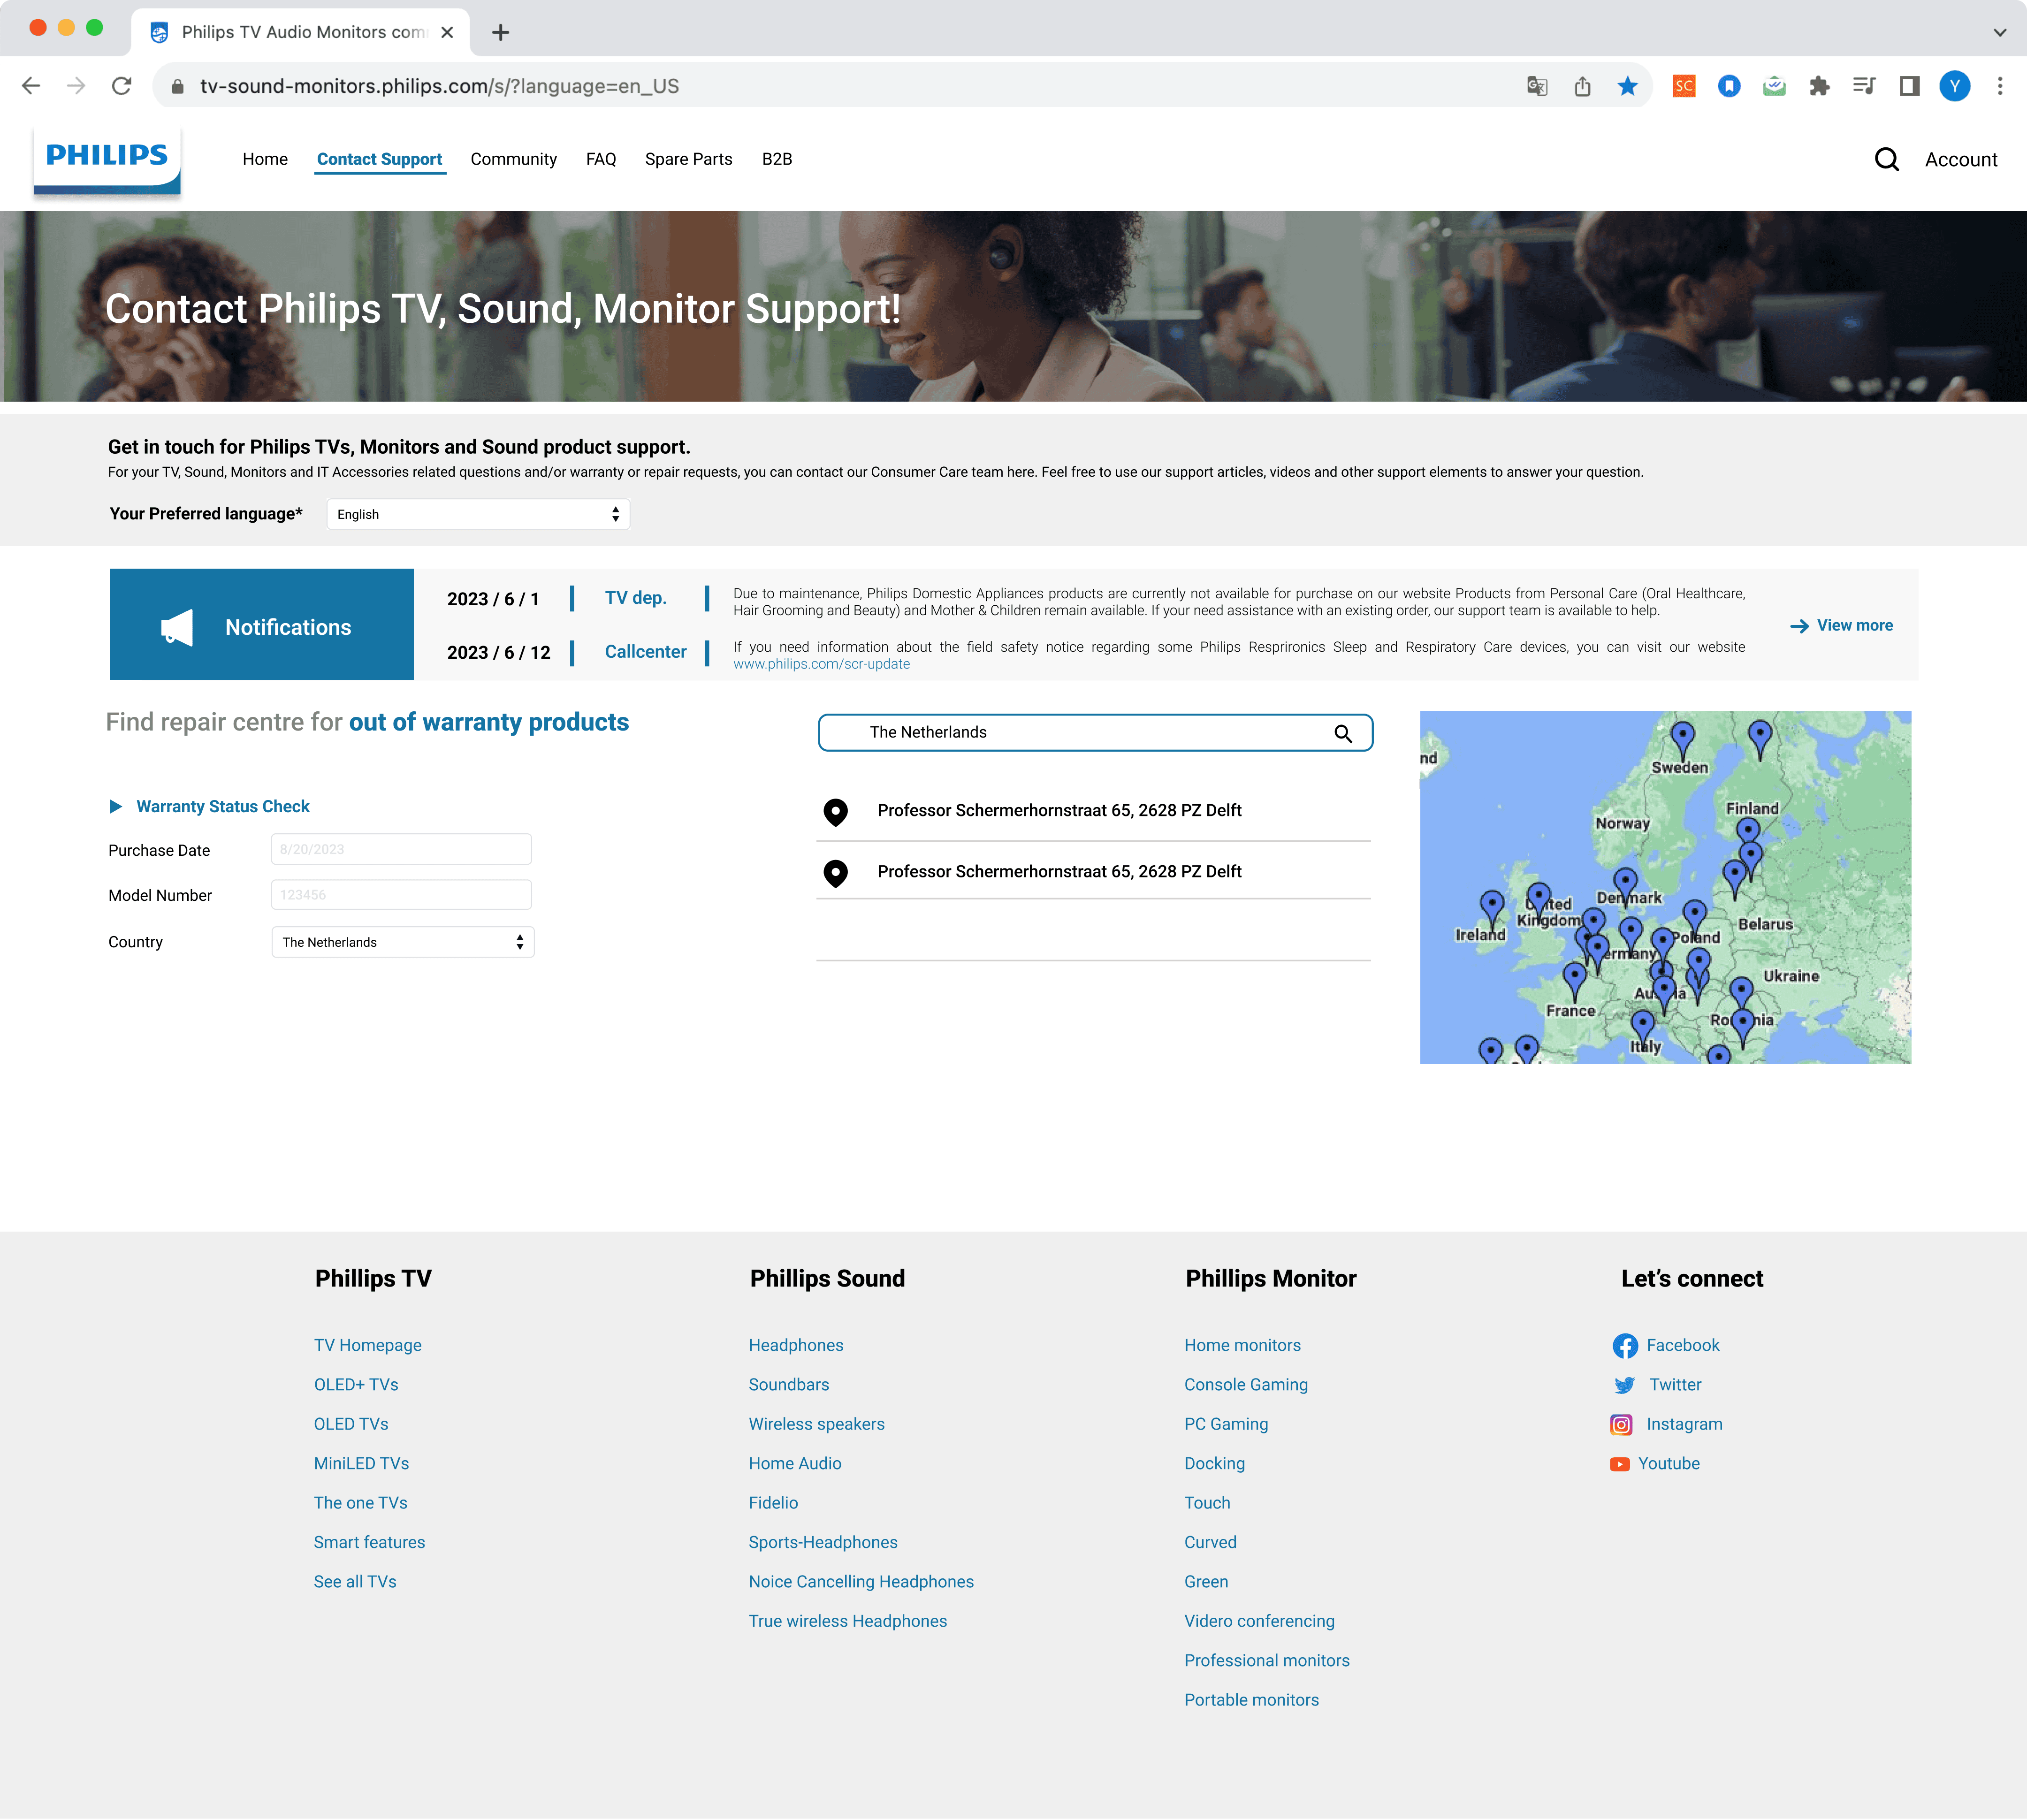Open the Community menu item
This screenshot has height=1820, width=2027.
513,159
